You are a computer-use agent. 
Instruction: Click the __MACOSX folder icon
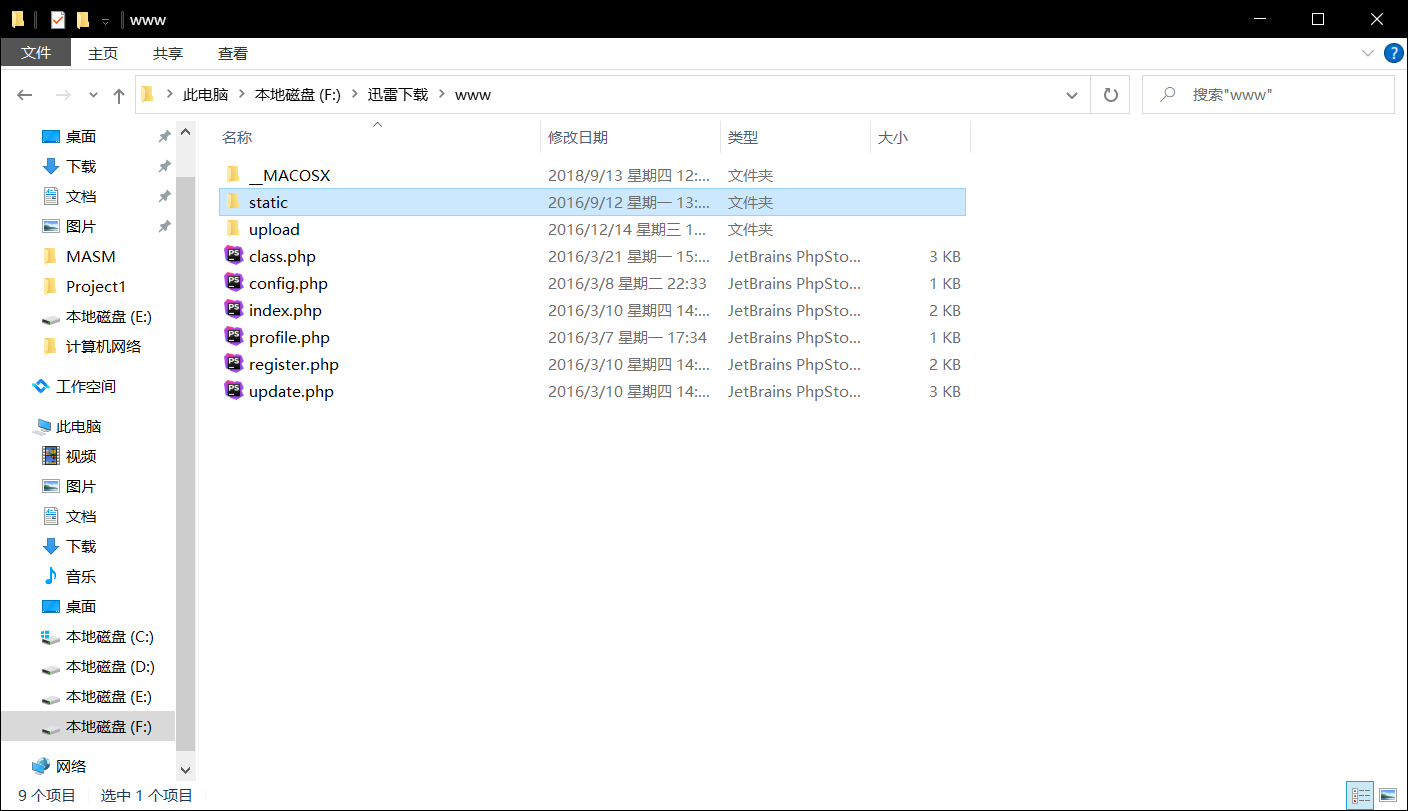233,175
